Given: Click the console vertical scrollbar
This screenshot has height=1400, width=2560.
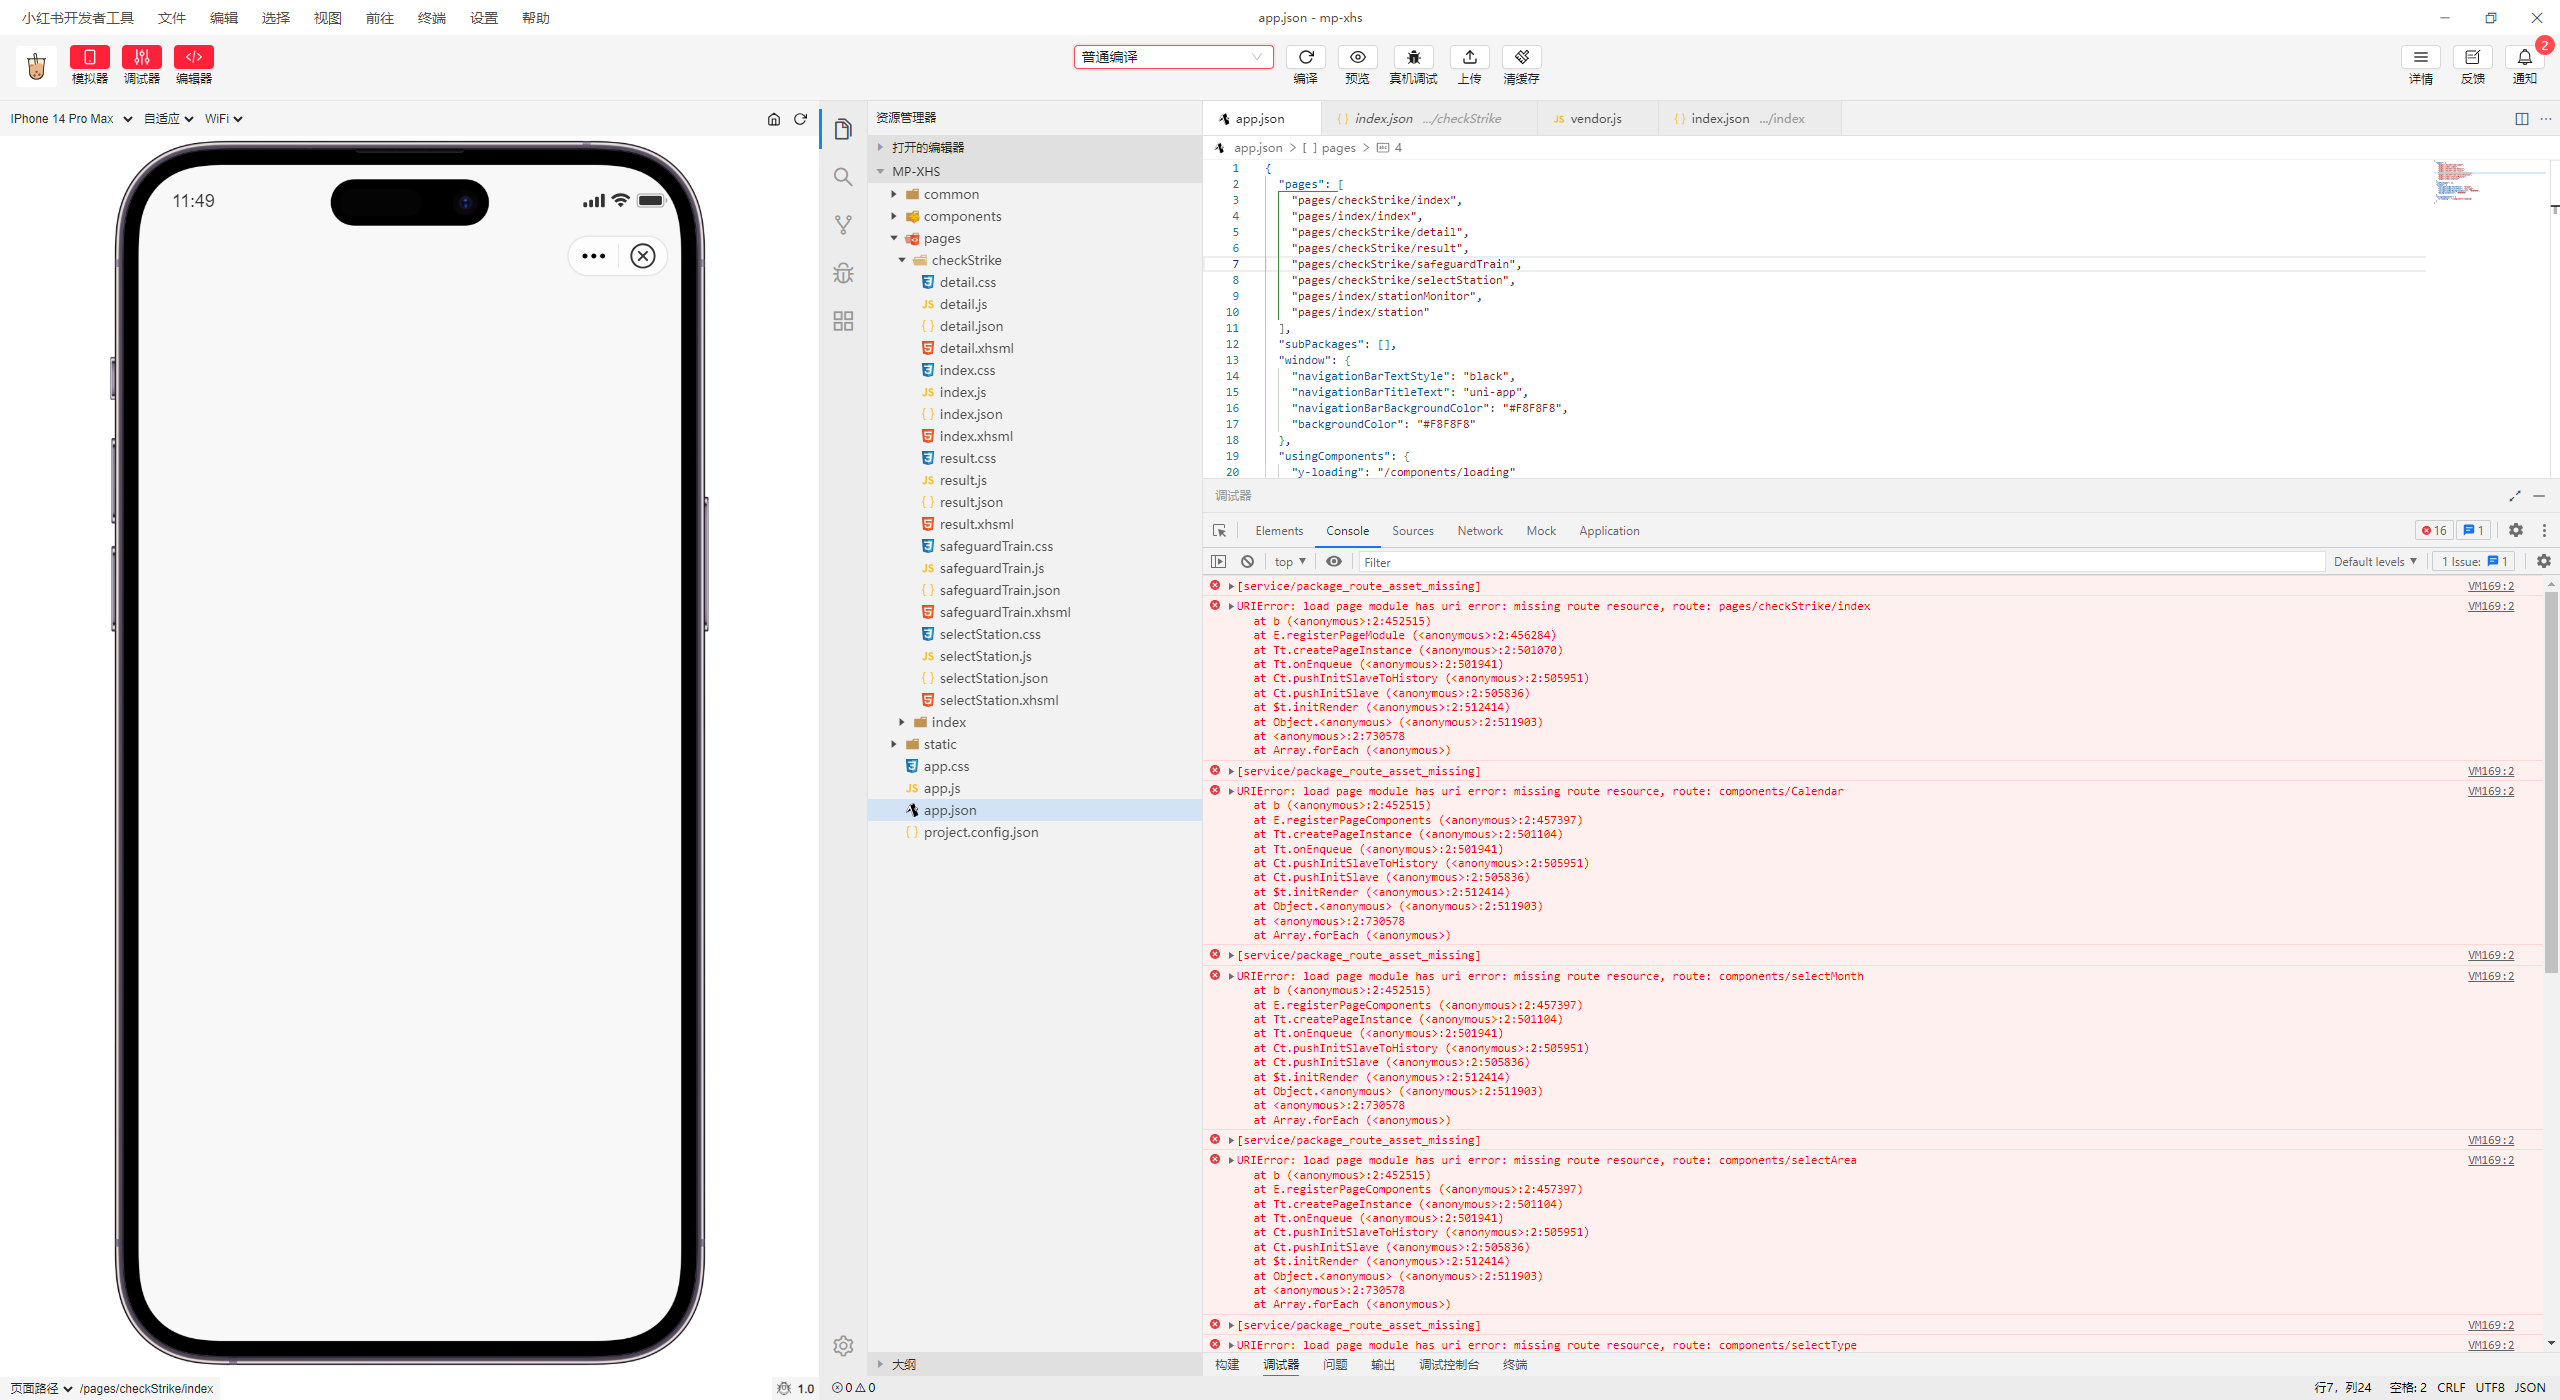Looking at the screenshot, I should point(2551,780).
